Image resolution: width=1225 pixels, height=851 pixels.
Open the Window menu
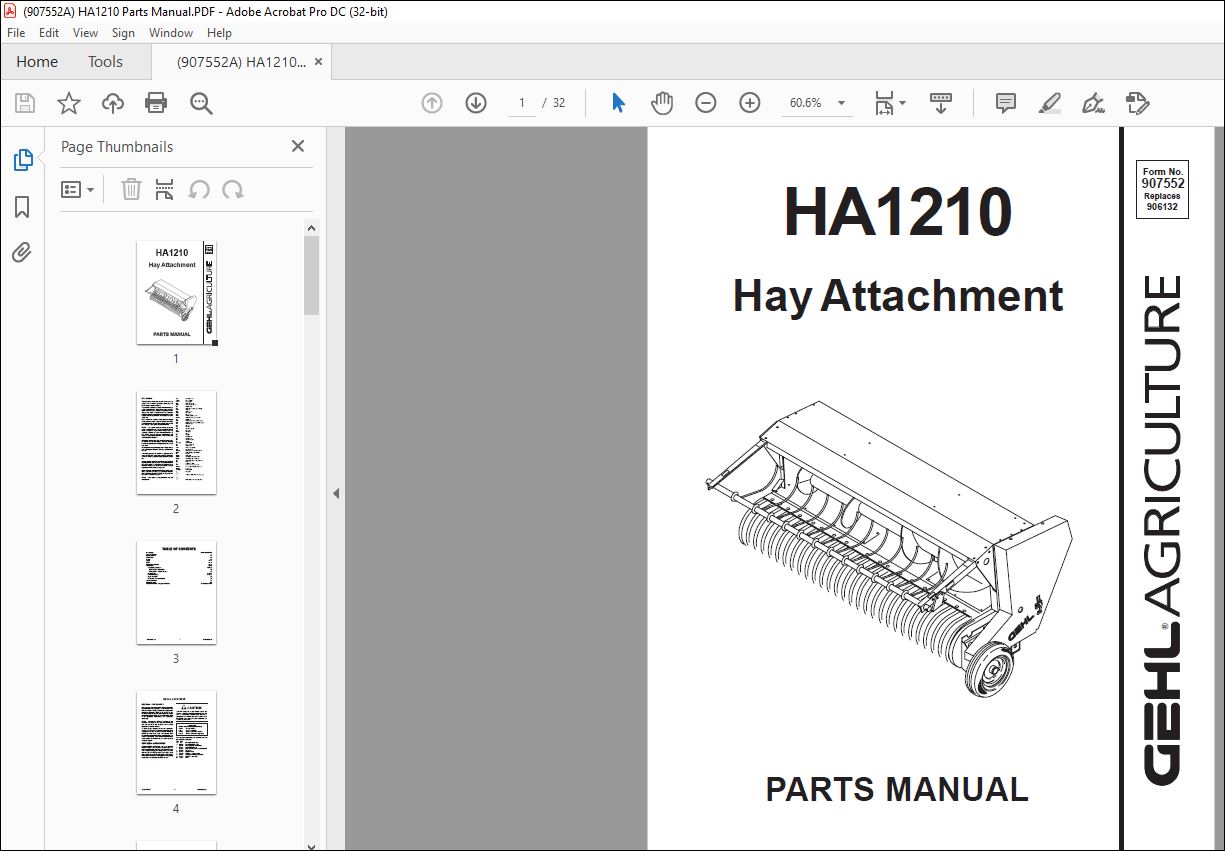[171, 33]
